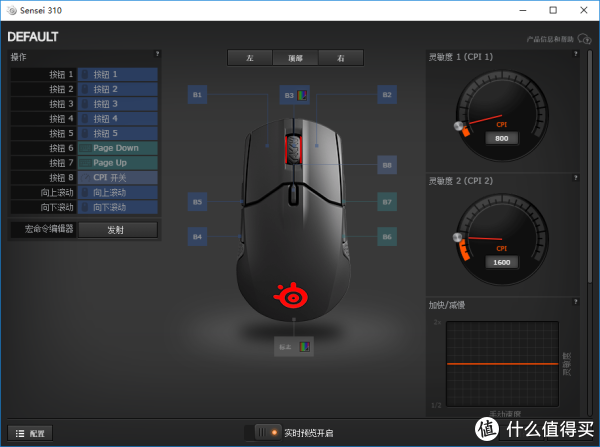Image resolution: width=600 pixels, height=447 pixels.
Task: Switch to the 右 view tab
Action: (341, 58)
